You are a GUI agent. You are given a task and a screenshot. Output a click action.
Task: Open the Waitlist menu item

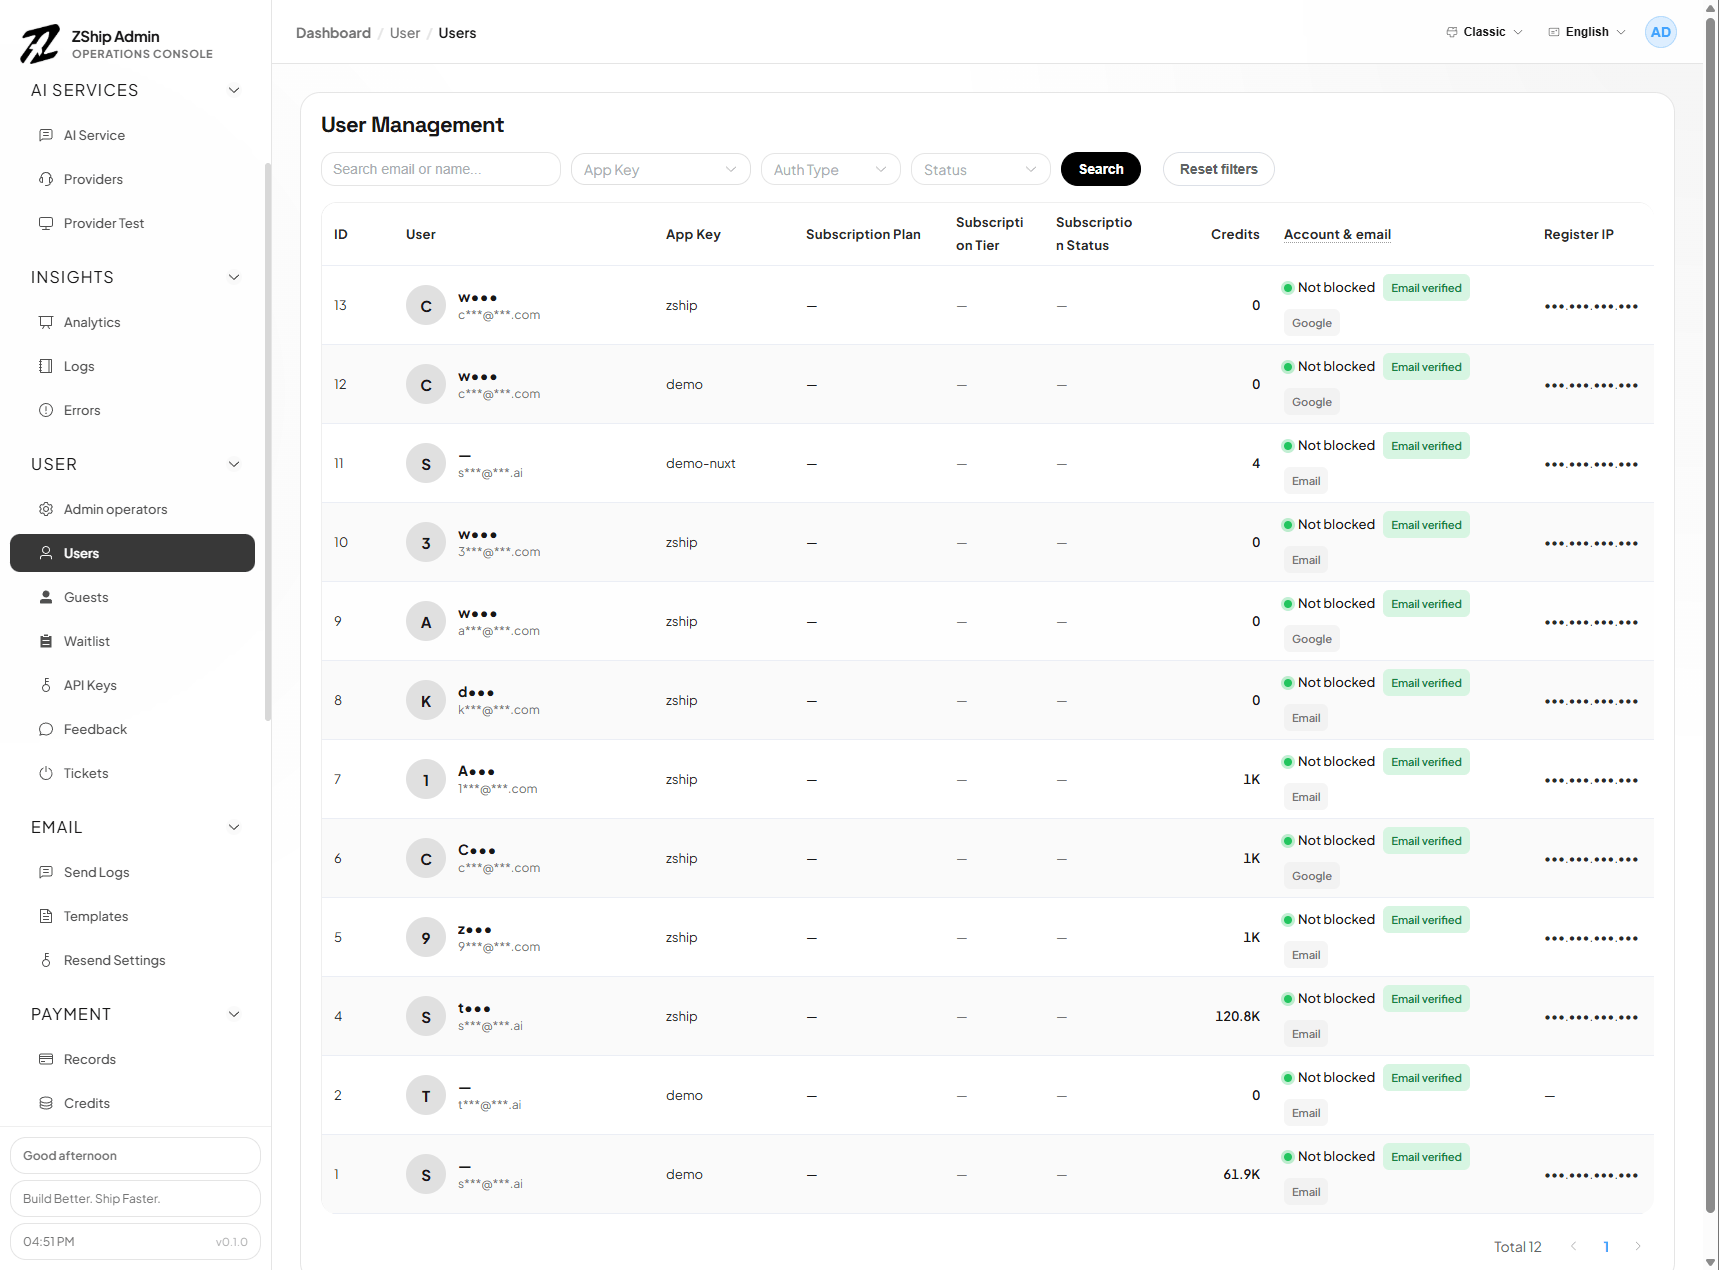click(x=87, y=641)
